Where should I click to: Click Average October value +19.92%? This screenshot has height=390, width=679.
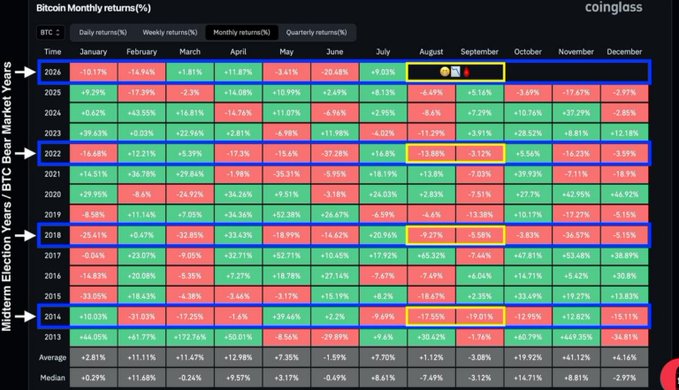[x=528, y=357]
